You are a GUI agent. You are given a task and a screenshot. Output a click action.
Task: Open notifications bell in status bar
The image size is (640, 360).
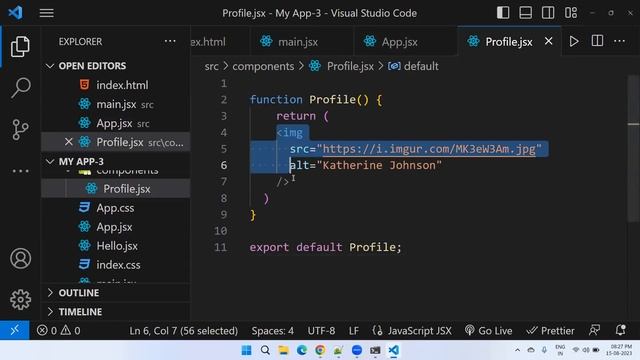pos(620,330)
